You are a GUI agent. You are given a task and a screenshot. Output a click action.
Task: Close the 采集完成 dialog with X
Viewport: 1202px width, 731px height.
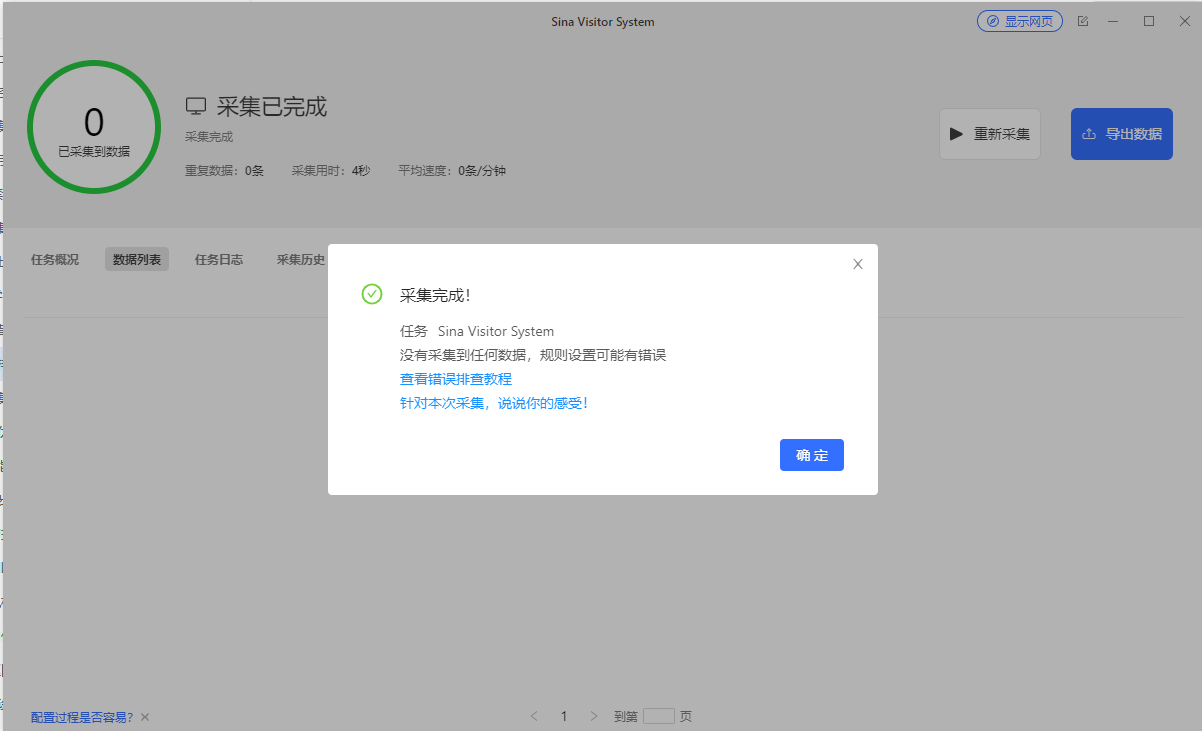tap(857, 264)
